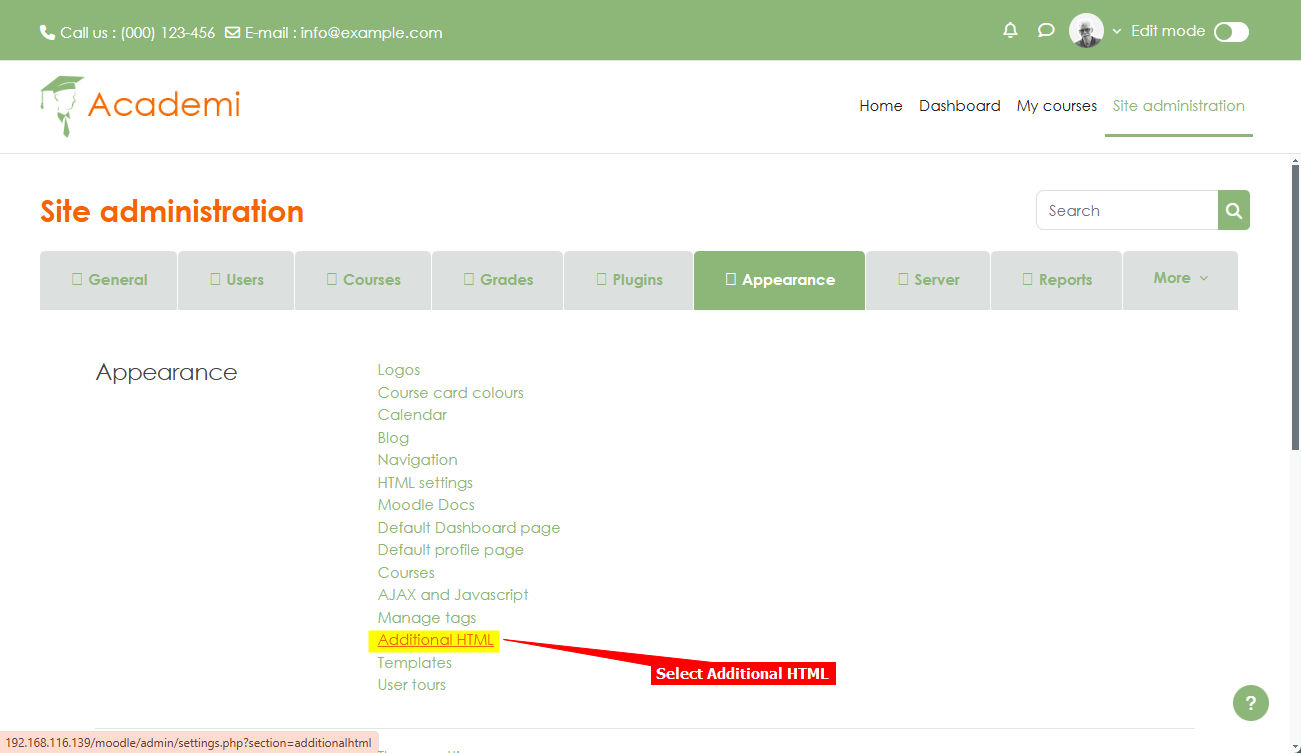Open My courses in navigation
1301x753 pixels.
click(x=1057, y=105)
